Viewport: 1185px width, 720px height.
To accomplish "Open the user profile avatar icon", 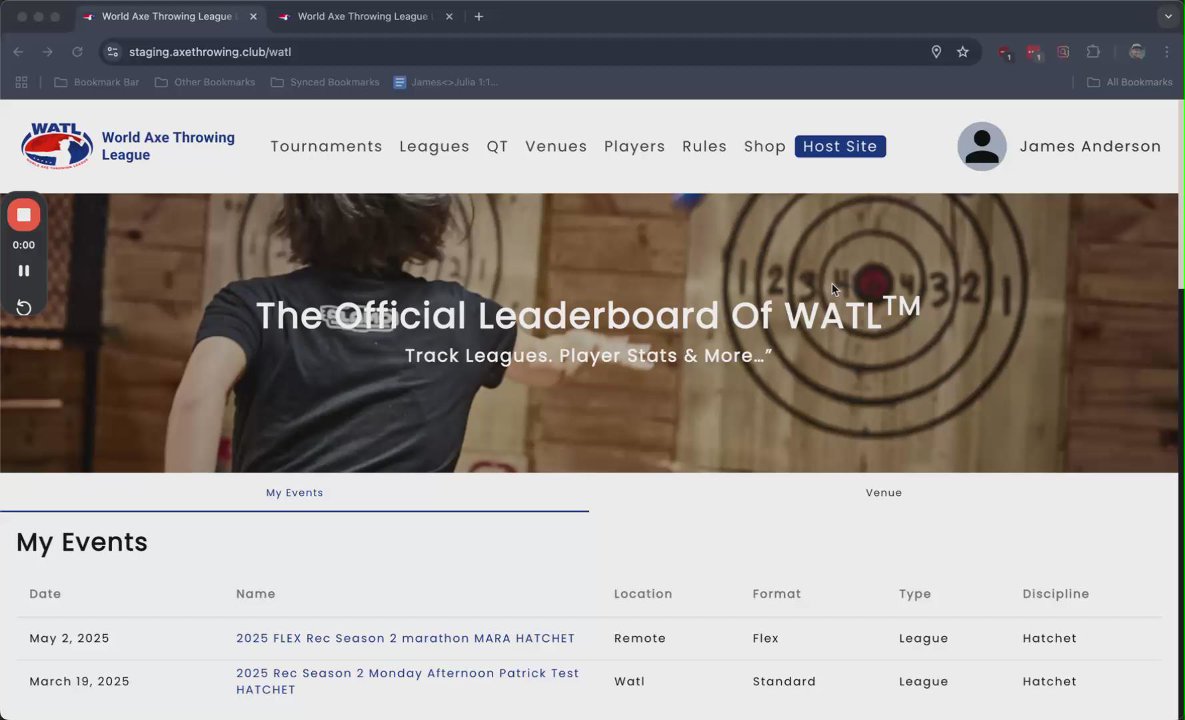I will point(982,146).
